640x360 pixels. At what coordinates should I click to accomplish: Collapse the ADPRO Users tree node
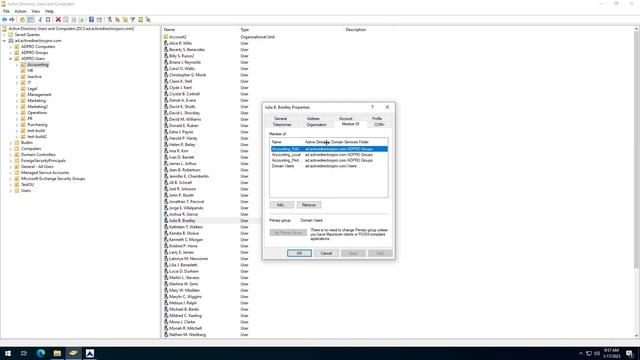pos(11,59)
